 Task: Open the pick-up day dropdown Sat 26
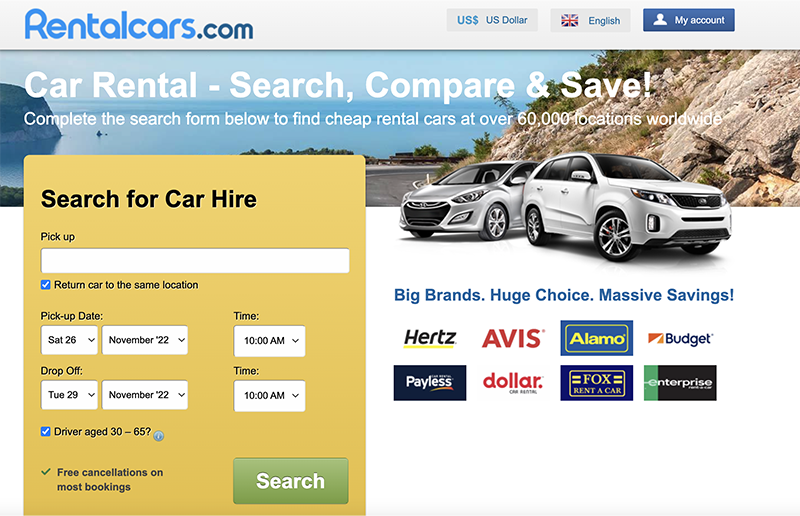click(69, 340)
